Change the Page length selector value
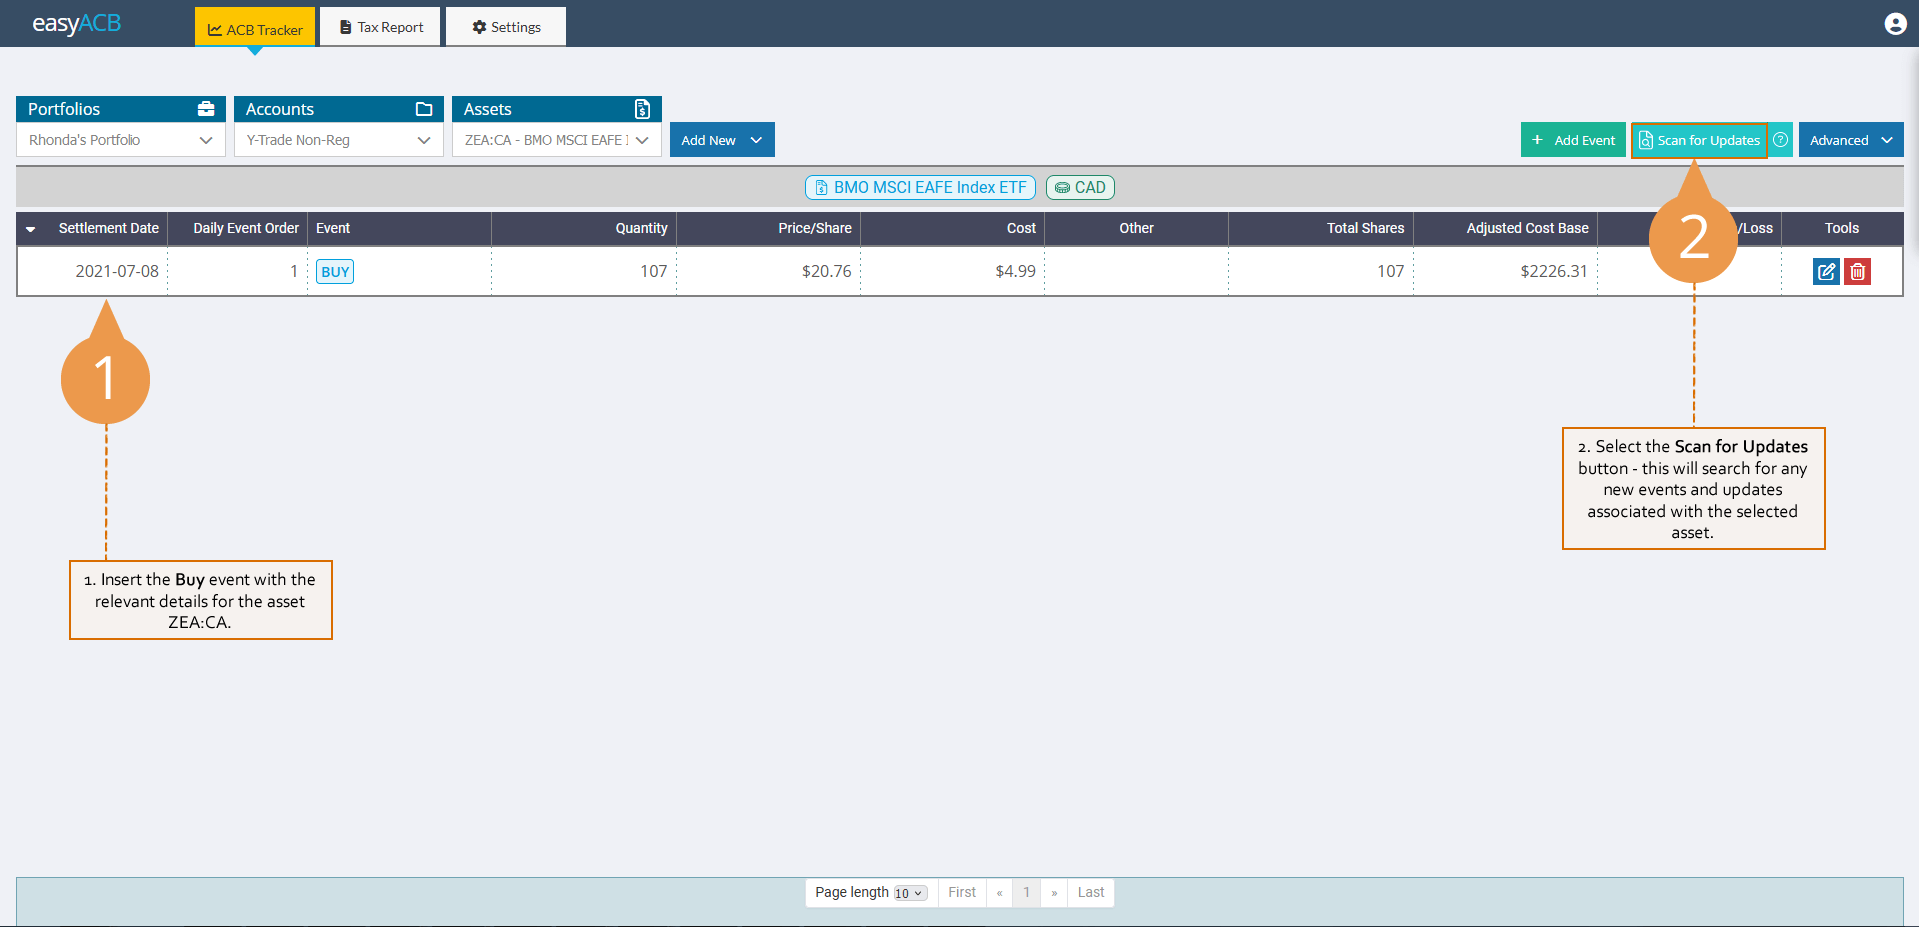This screenshot has width=1919, height=927. [910, 892]
